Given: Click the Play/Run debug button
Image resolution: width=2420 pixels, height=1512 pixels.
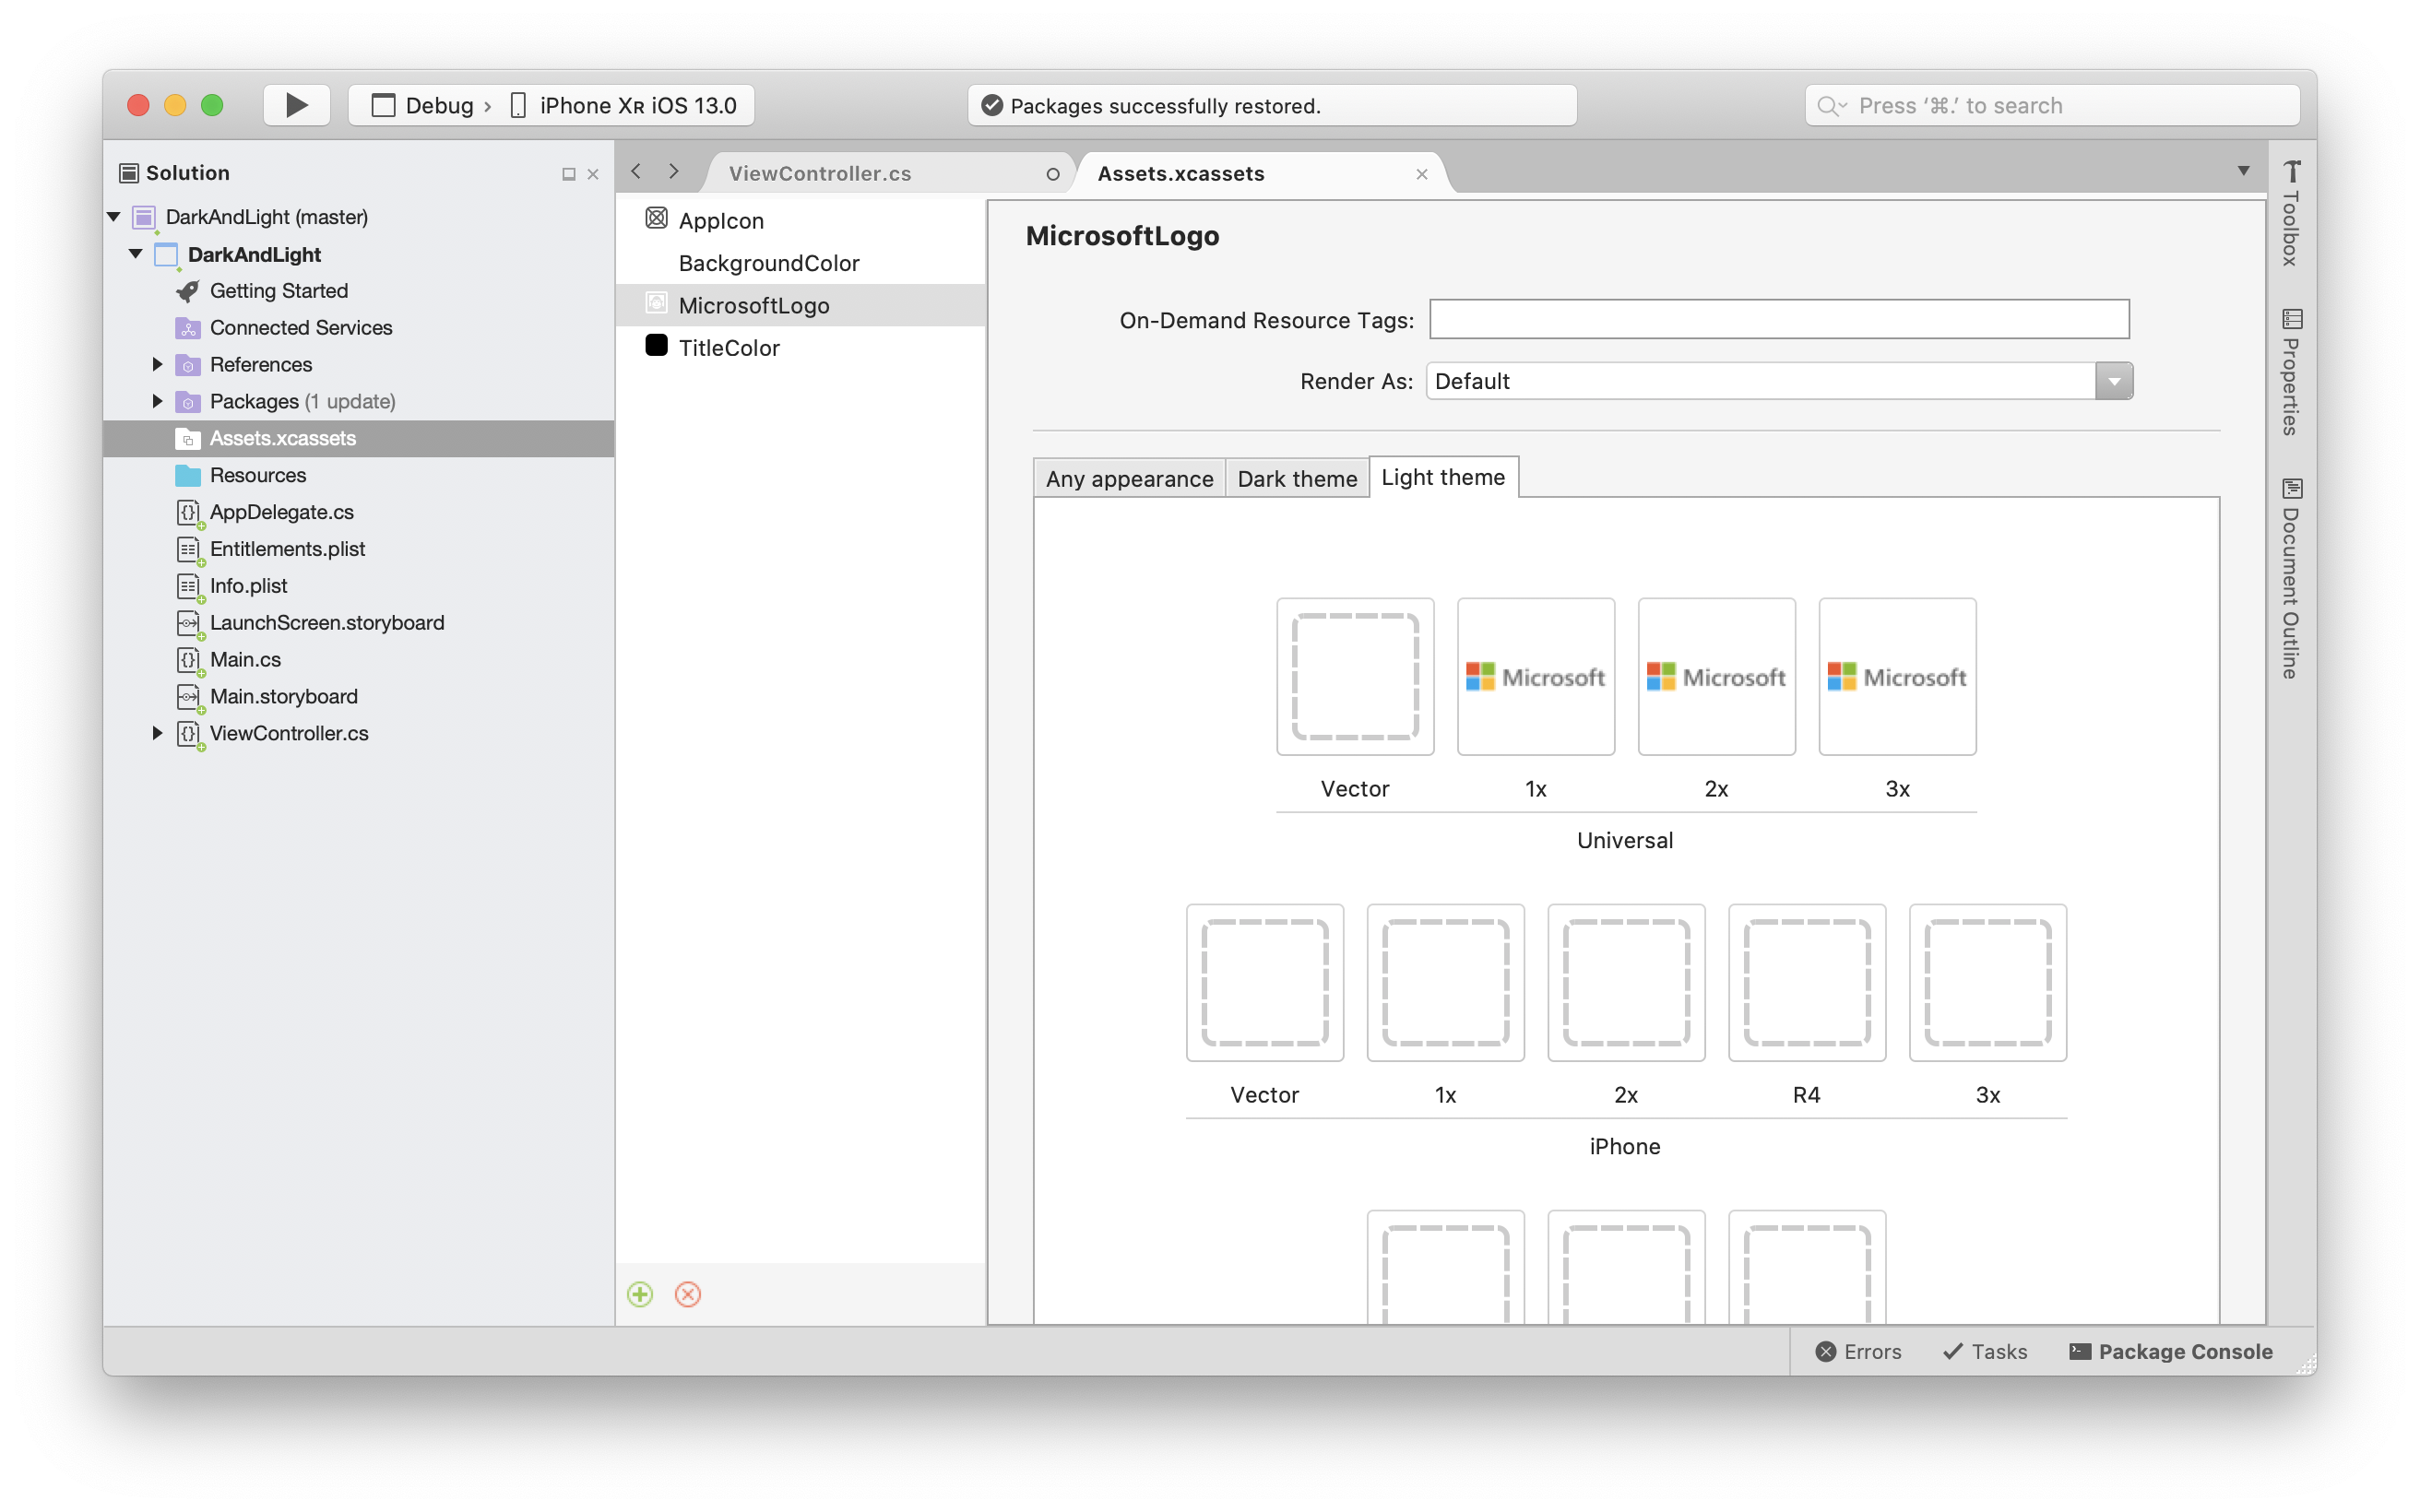Looking at the screenshot, I should (296, 106).
